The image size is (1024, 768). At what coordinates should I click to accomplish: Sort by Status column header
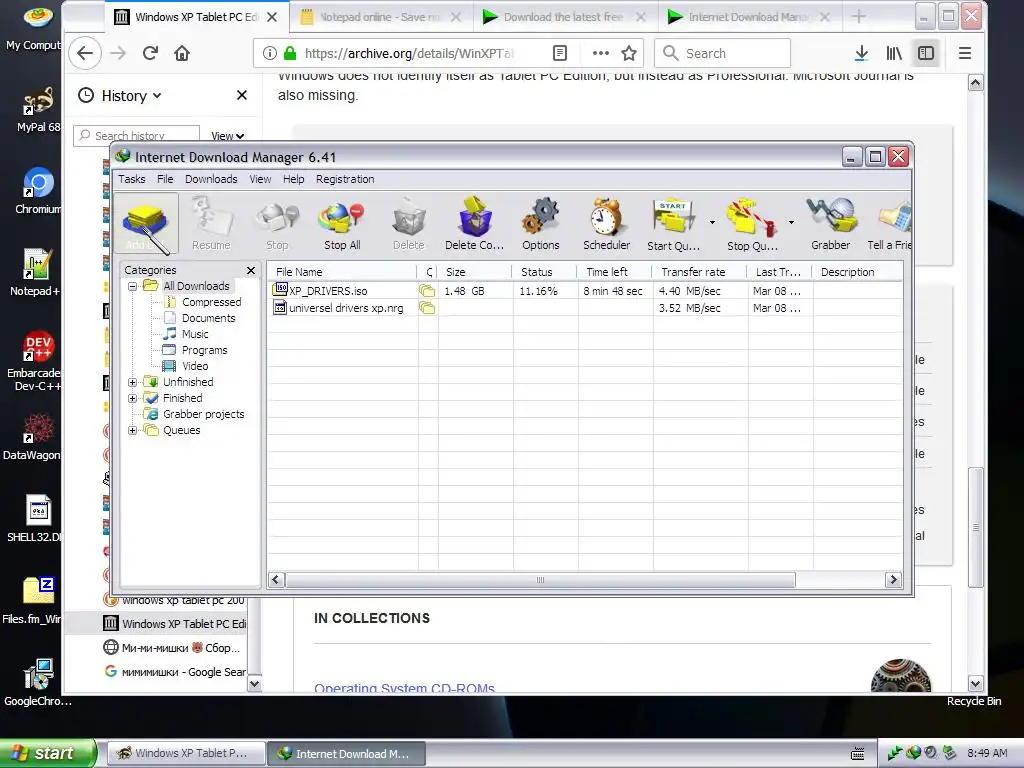[x=545, y=272]
